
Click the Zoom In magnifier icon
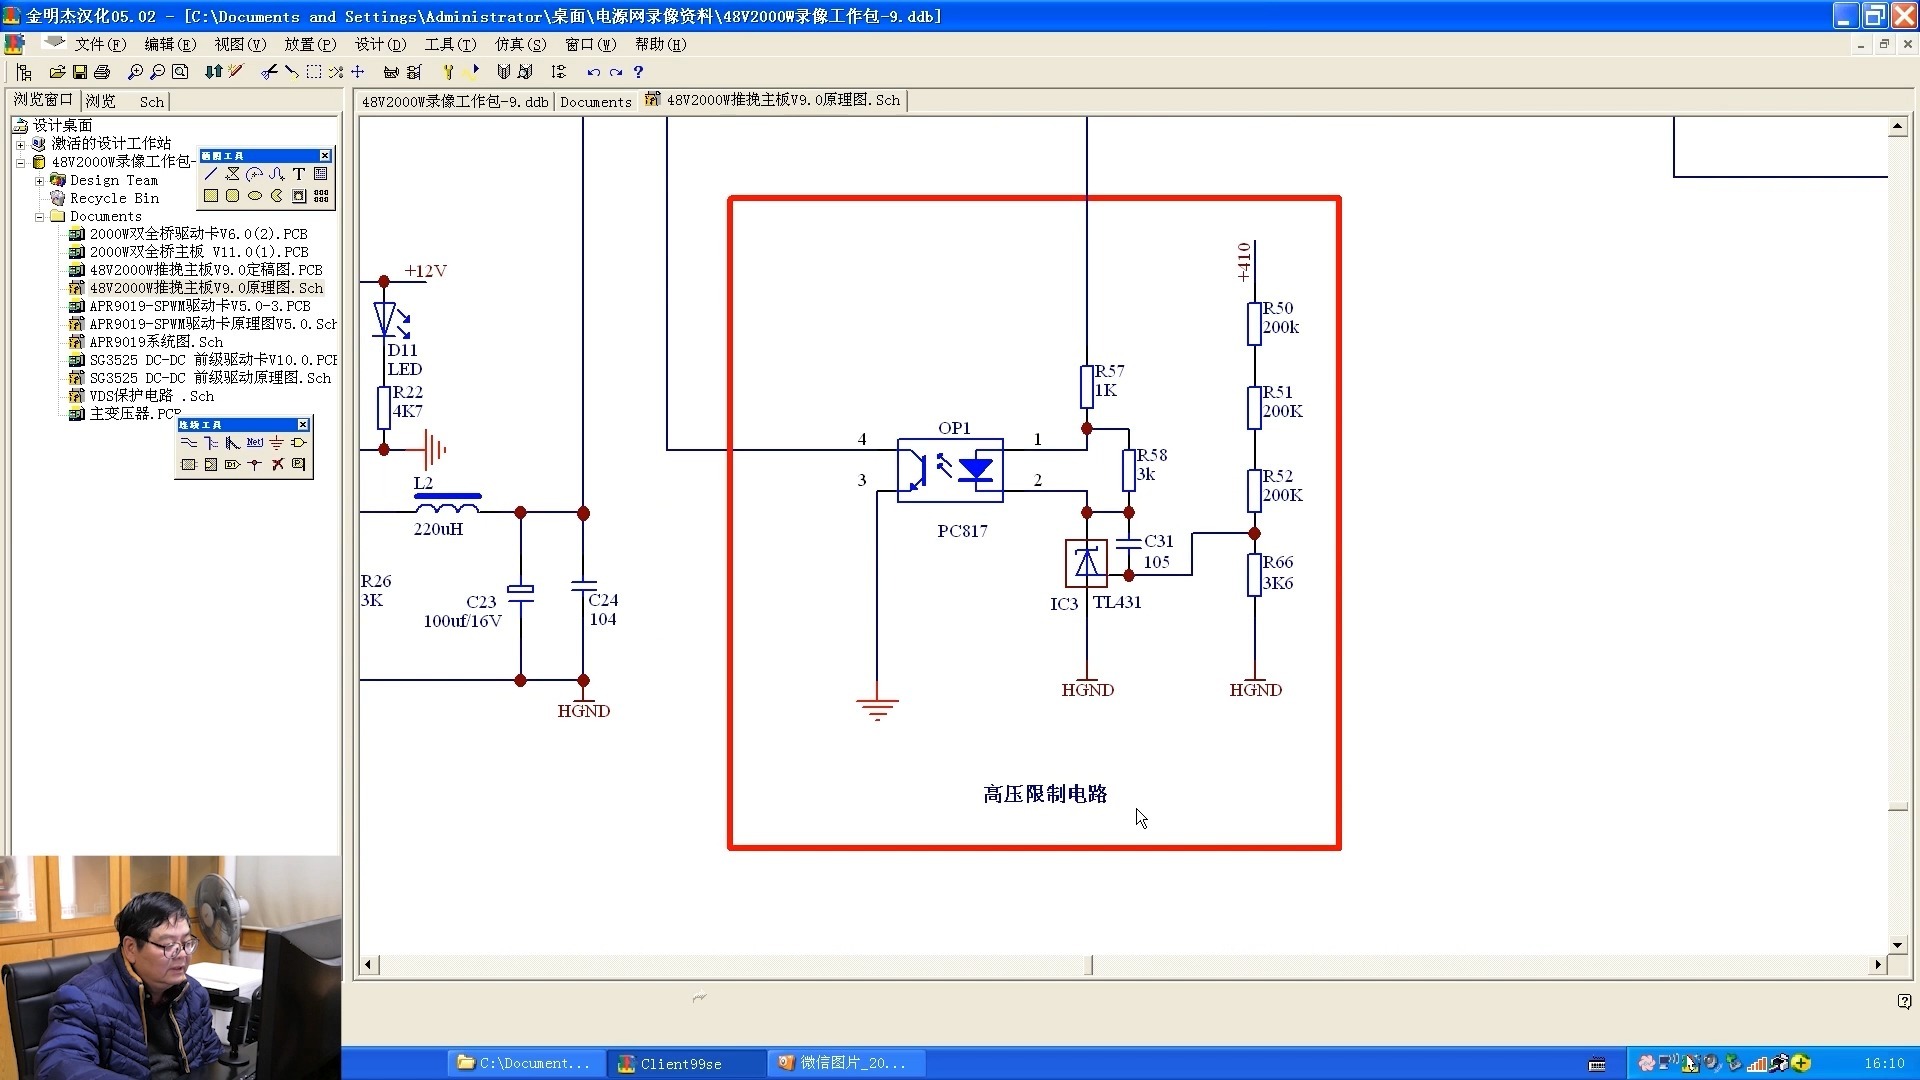[x=135, y=72]
